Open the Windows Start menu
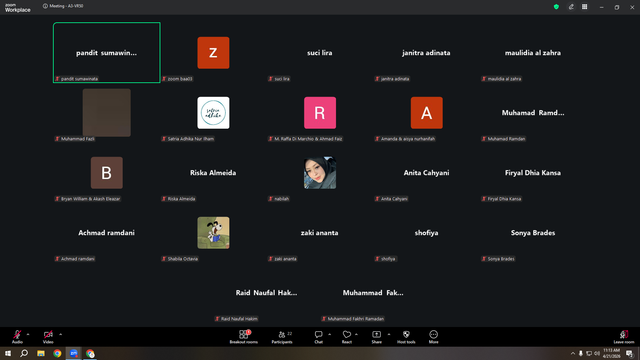The width and height of the screenshot is (640, 360). pyautogui.click(x=8, y=353)
